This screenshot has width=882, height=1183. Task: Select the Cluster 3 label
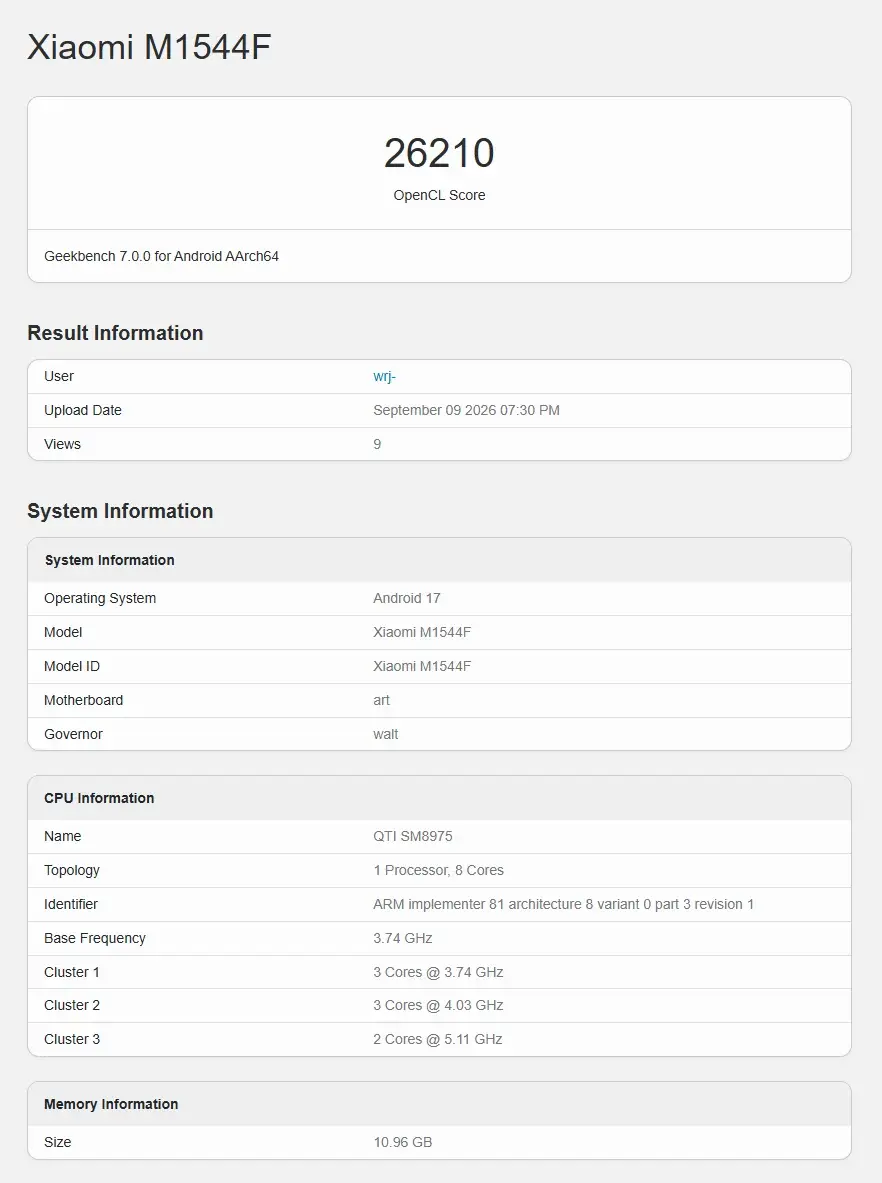(72, 1039)
